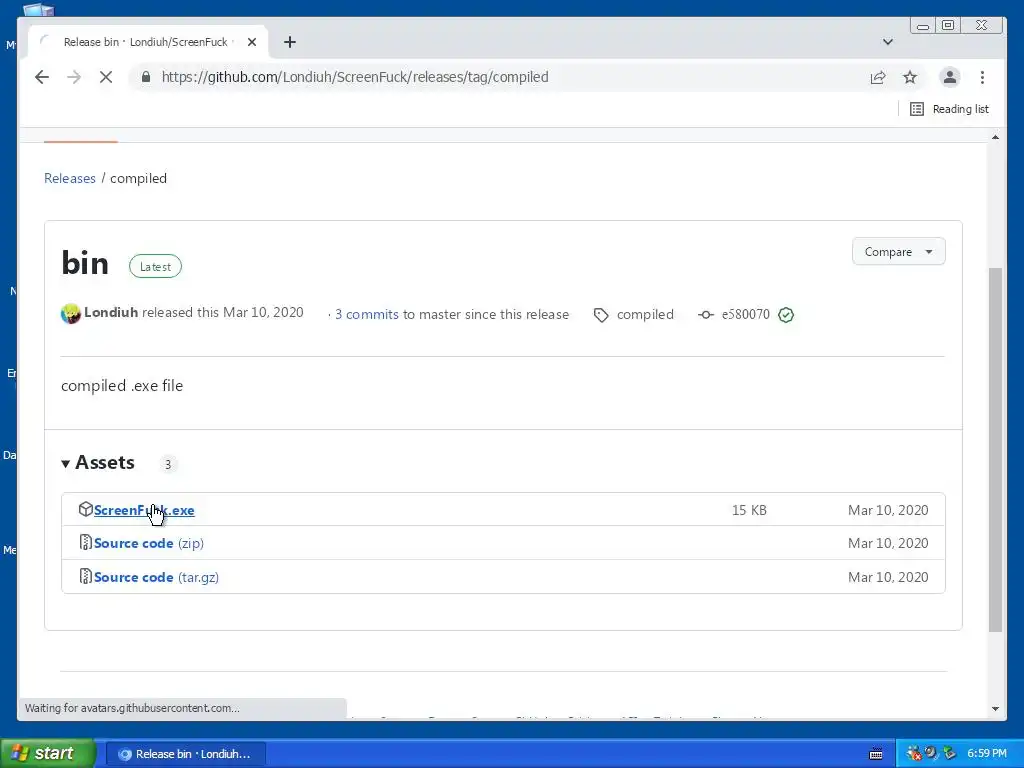
Task: Click the first system tray security icon
Action: (x=914, y=753)
